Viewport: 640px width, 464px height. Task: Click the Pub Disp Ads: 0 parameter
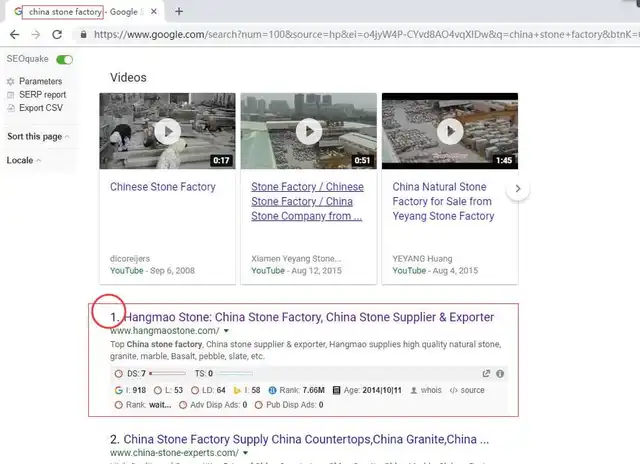[289, 405]
